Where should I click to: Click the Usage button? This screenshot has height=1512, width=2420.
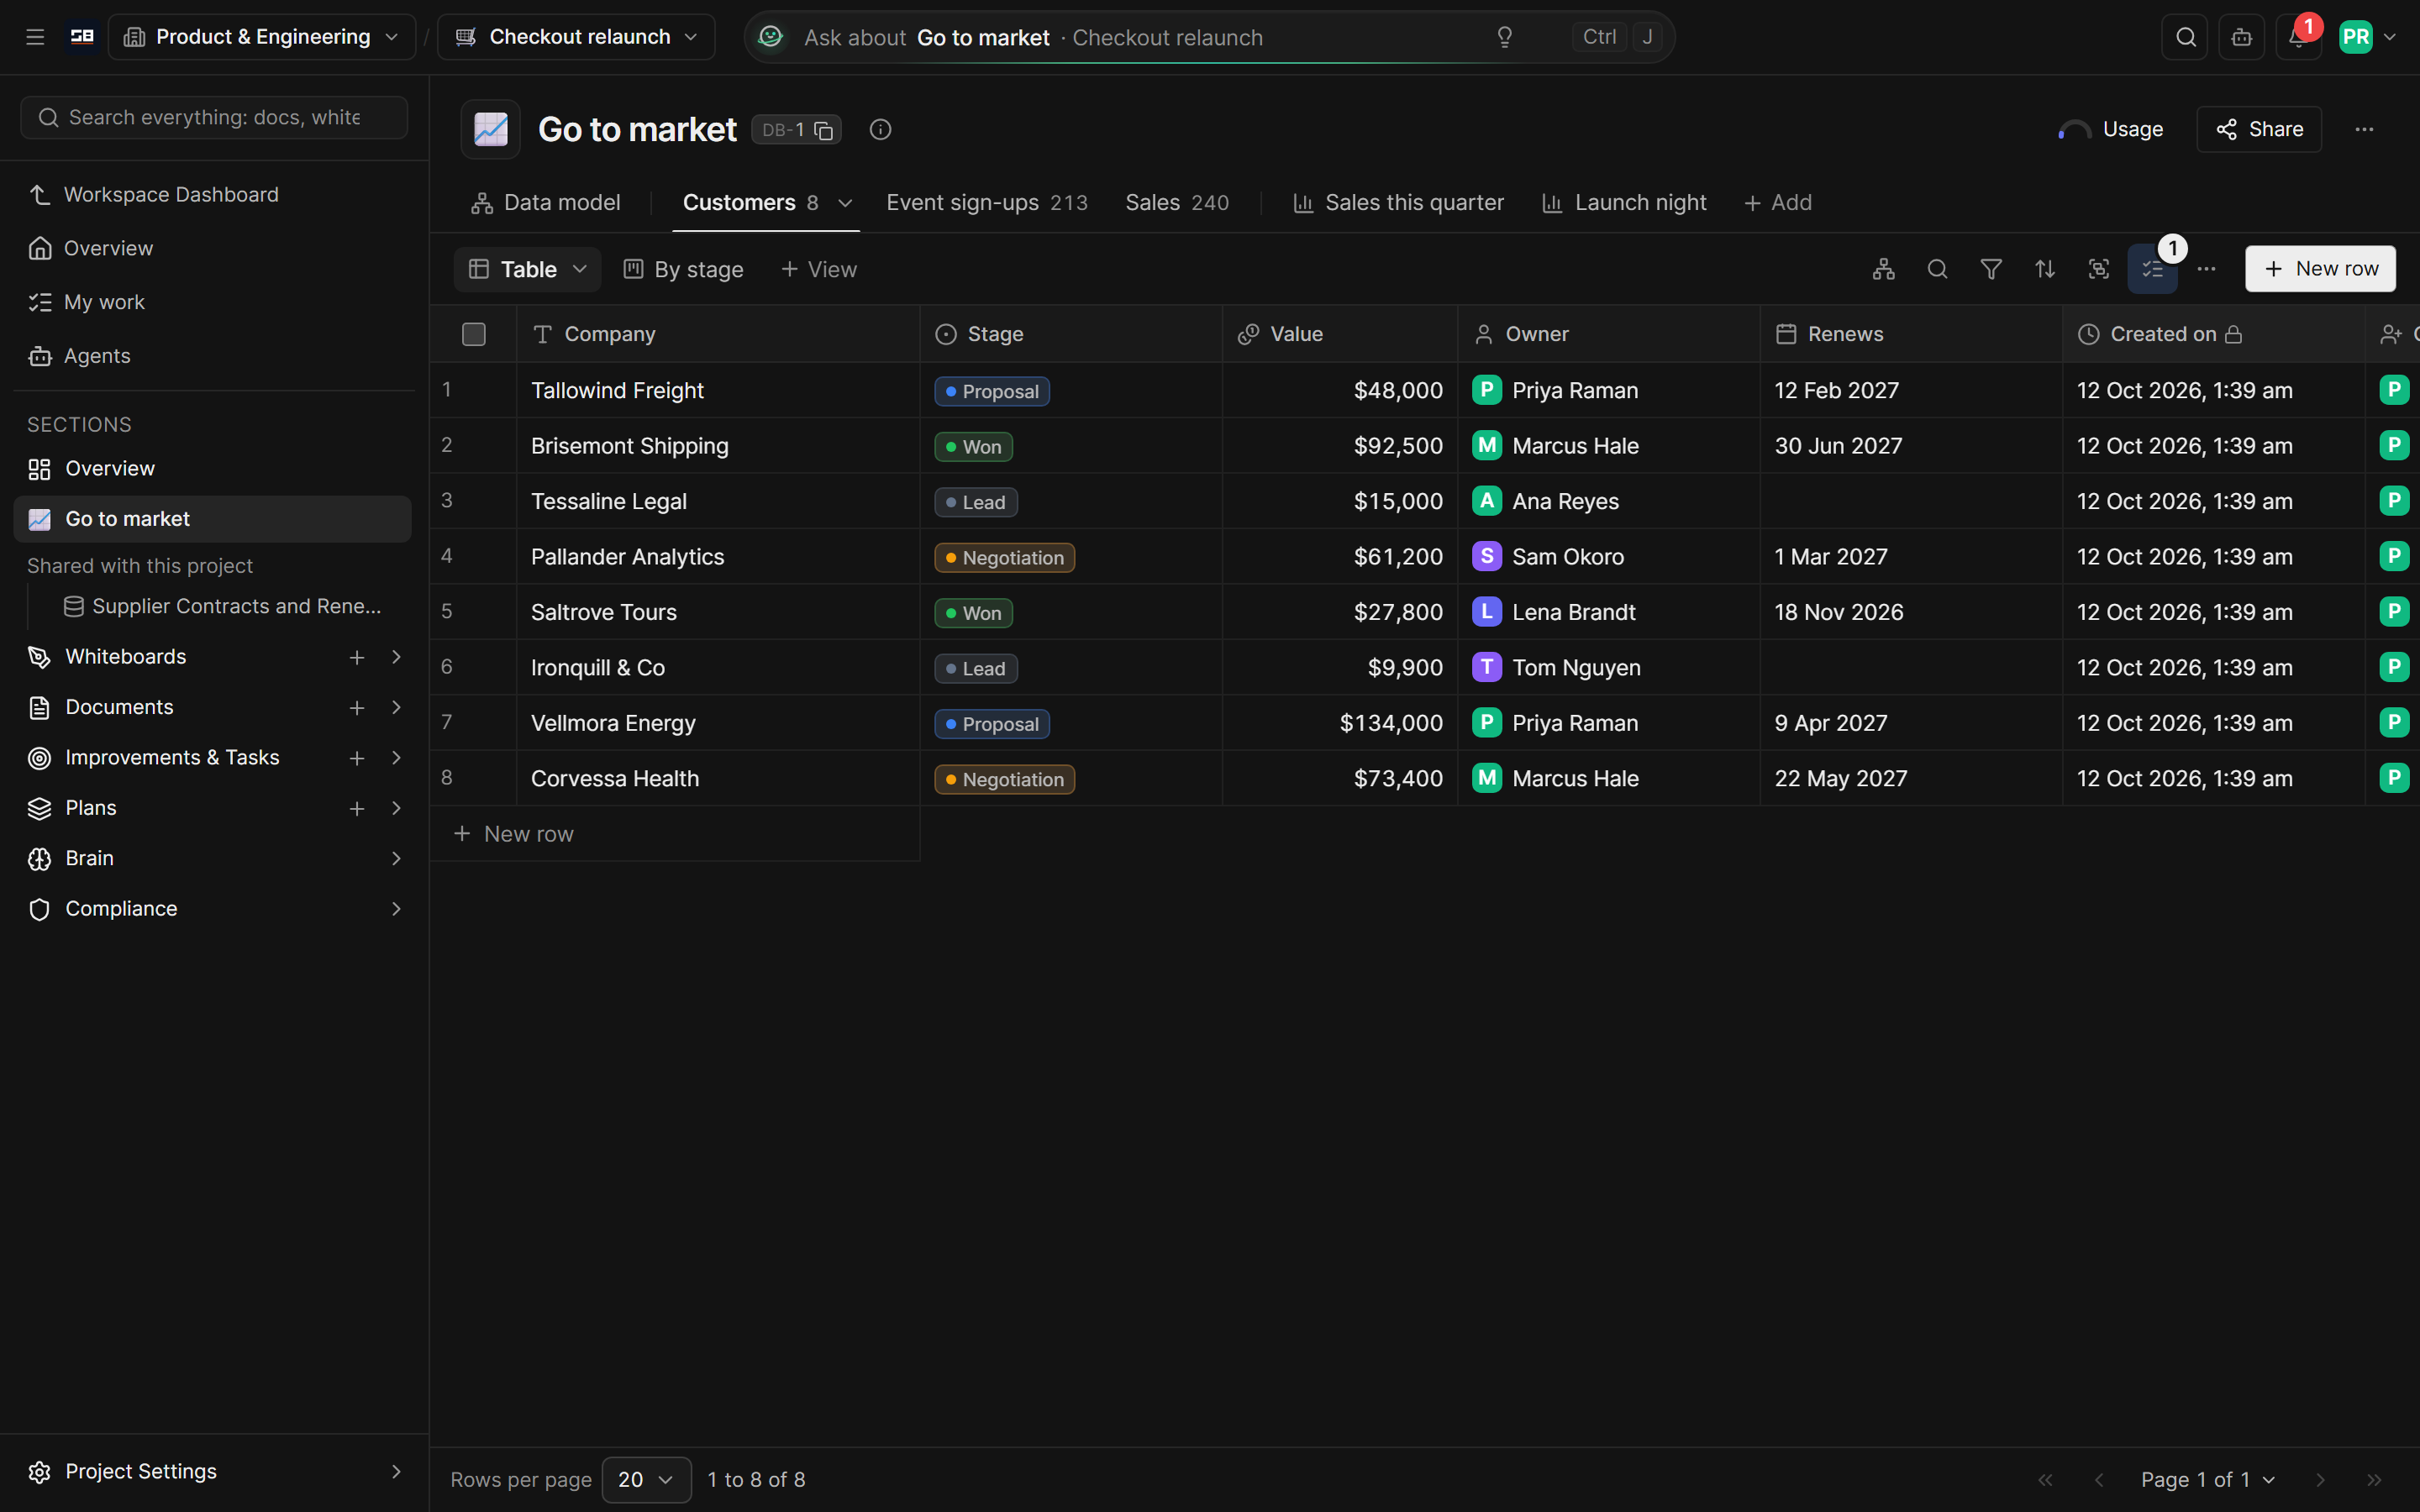click(2111, 129)
